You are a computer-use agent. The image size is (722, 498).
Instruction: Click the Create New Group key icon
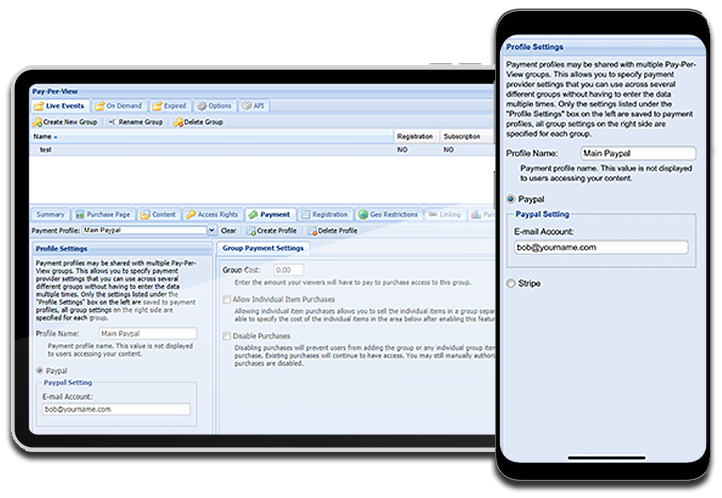37,122
